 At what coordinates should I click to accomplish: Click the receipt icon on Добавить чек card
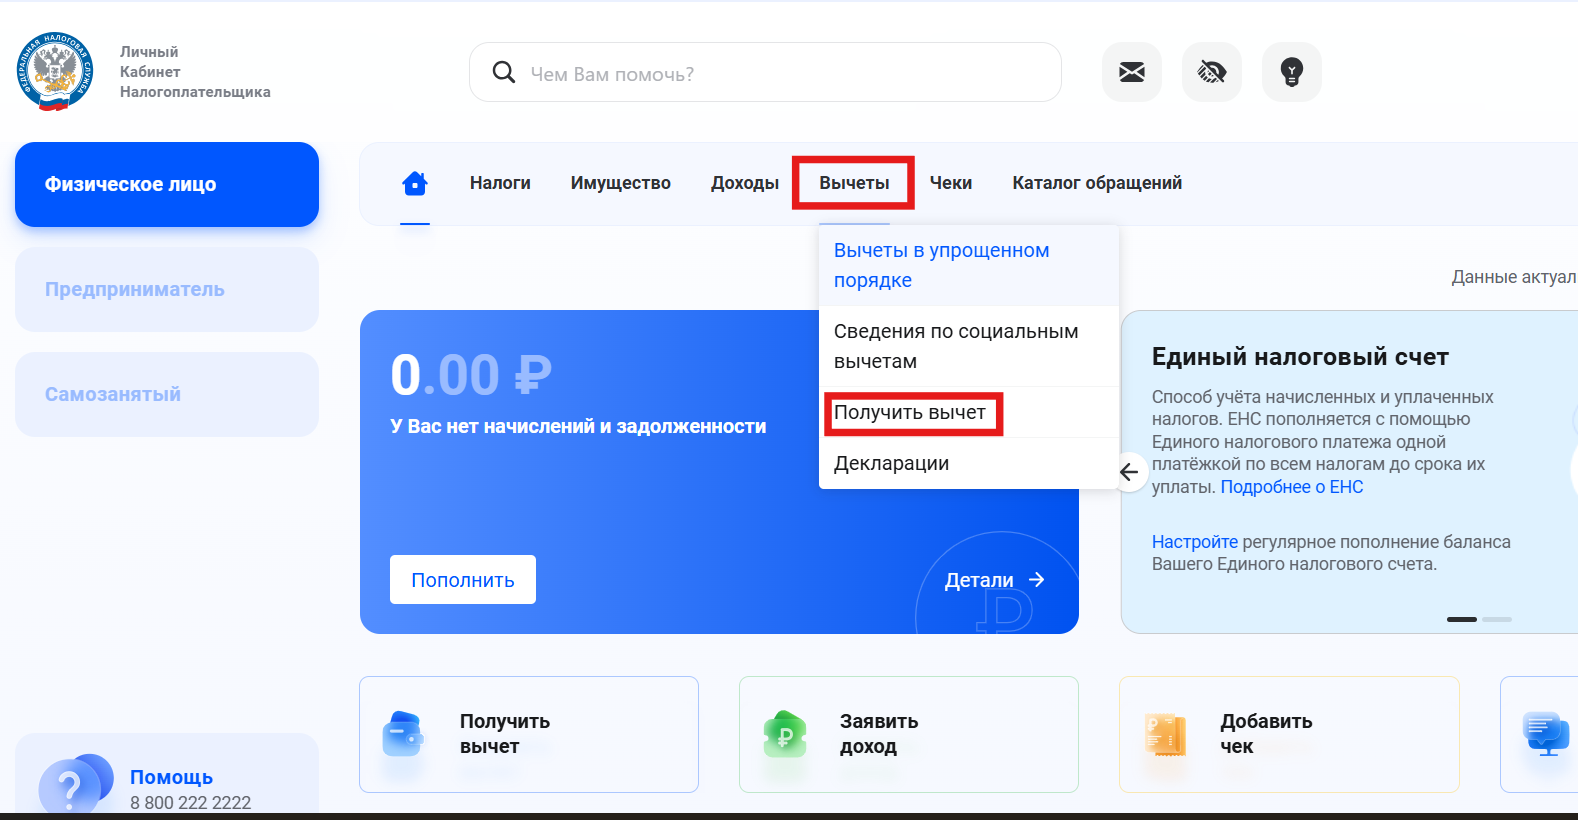click(x=1165, y=735)
